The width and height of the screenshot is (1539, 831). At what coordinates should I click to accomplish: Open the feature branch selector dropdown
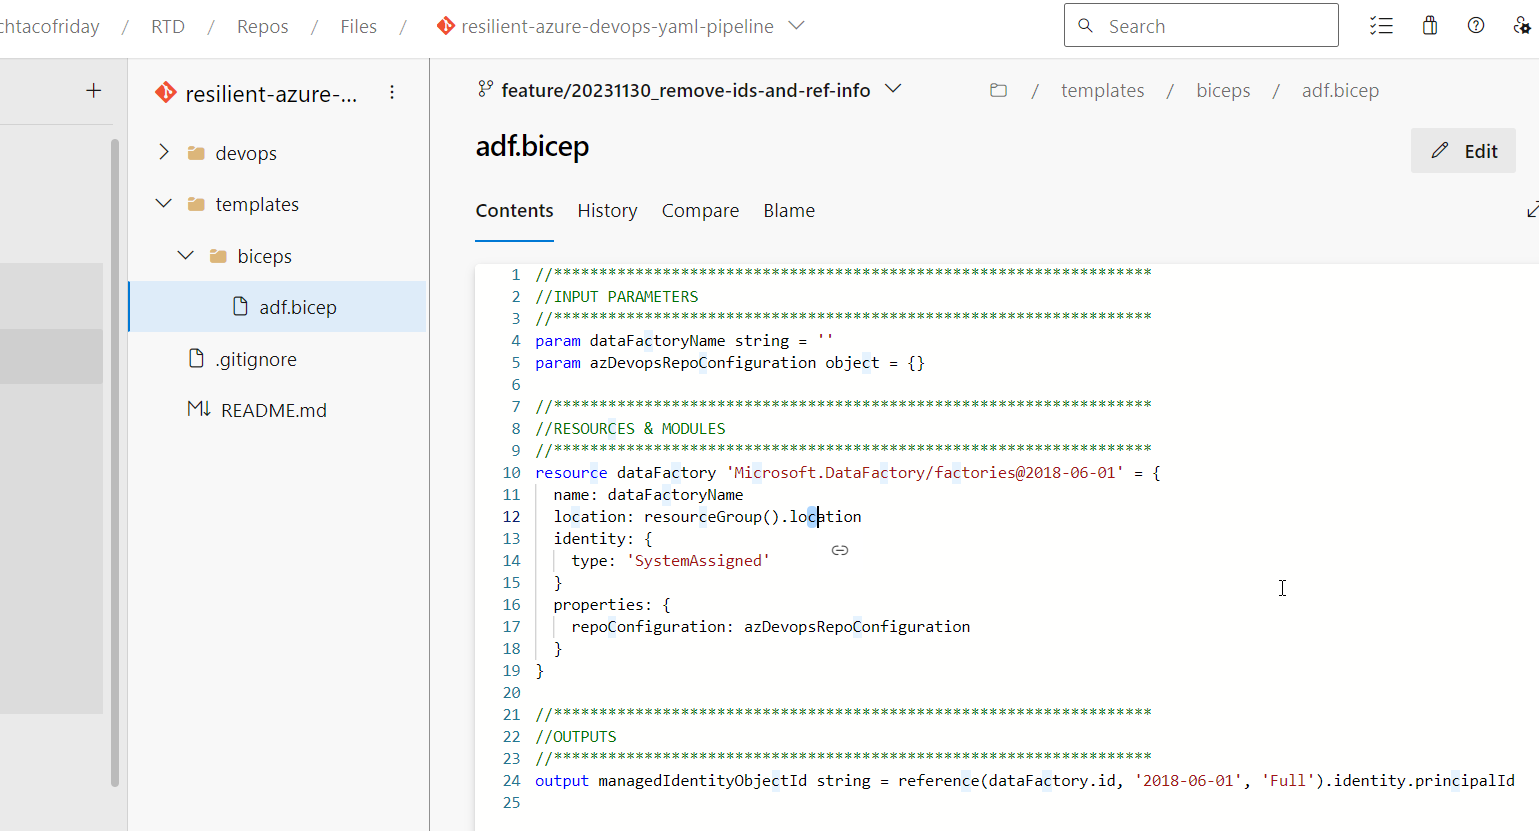[893, 89]
